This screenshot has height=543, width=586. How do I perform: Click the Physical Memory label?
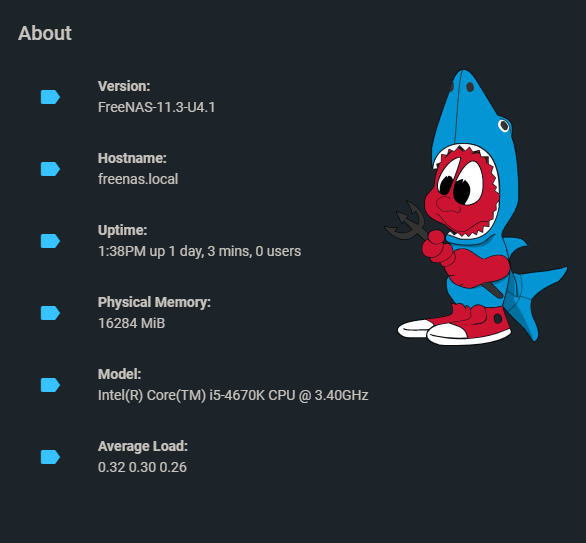154,302
